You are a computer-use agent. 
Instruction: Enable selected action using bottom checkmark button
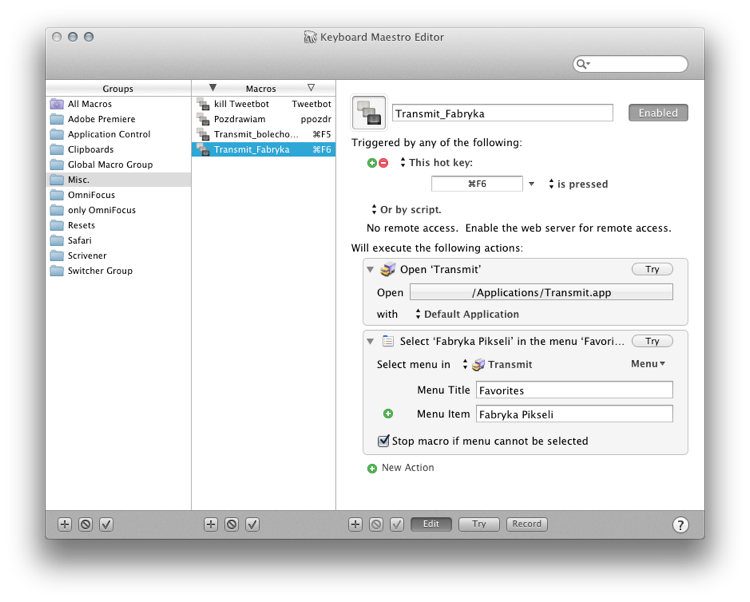point(397,525)
